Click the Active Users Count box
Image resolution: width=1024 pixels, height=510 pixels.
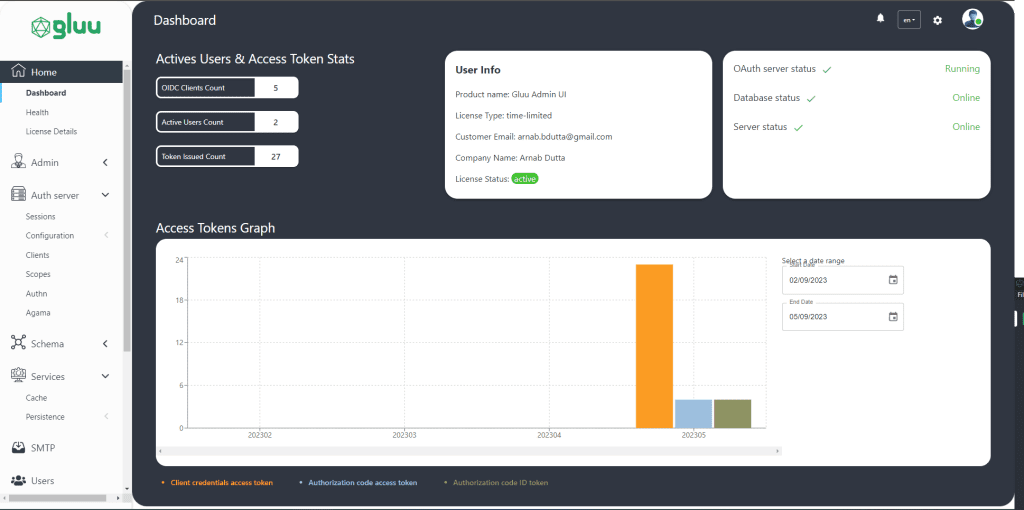click(x=227, y=122)
